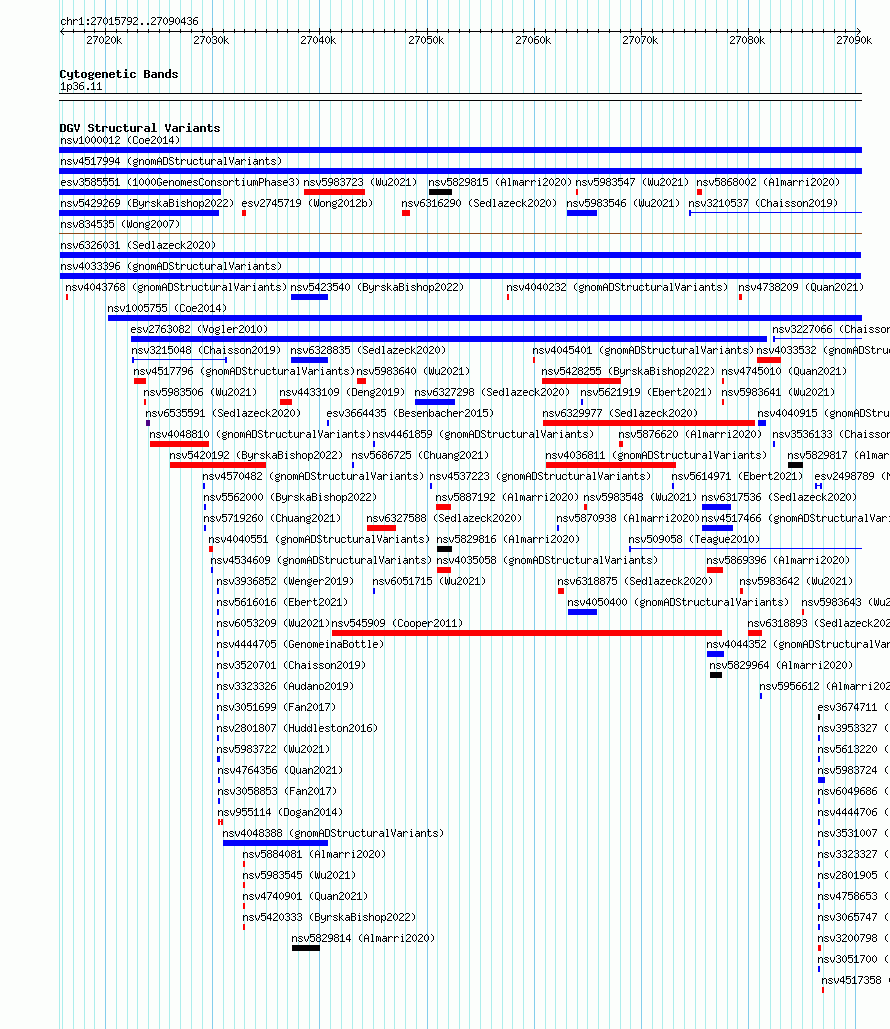890x1029 pixels.
Task: Click the blue bar below nsv4048388
Action: click(x=275, y=843)
